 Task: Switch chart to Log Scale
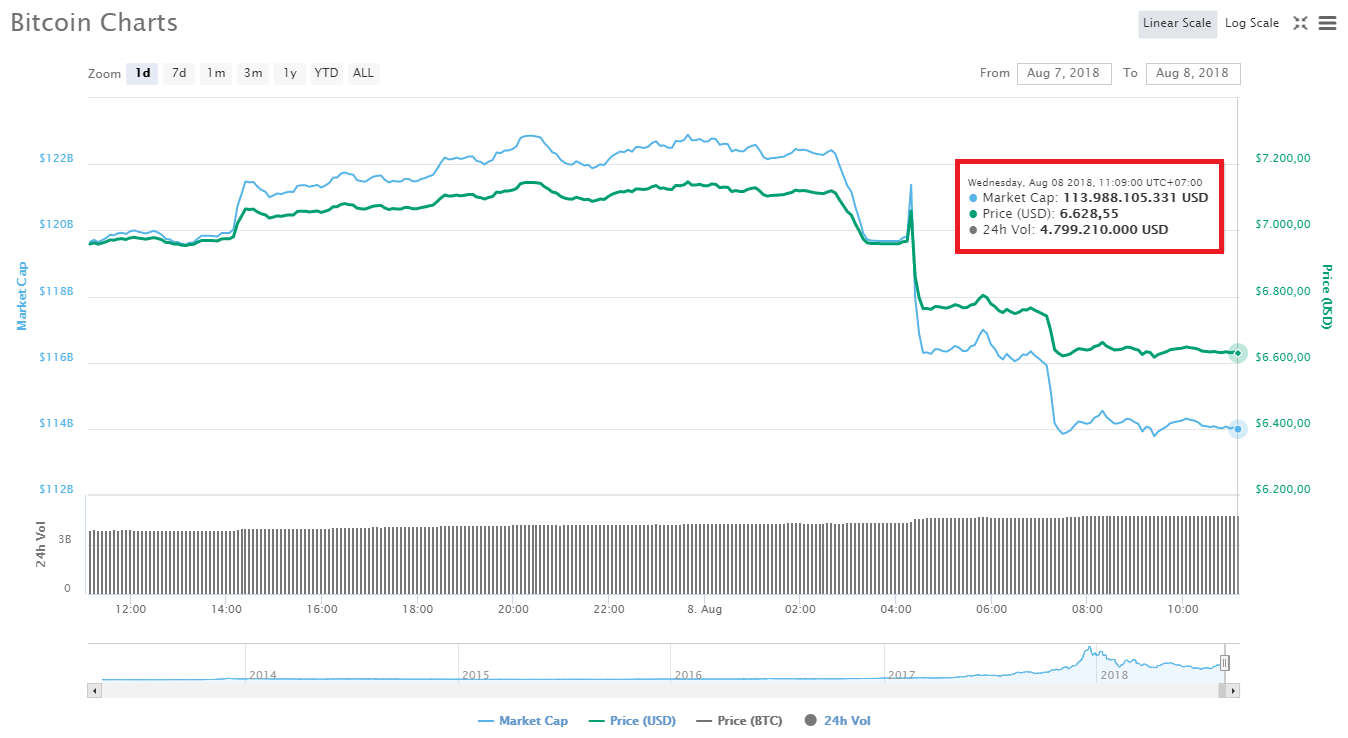pyautogui.click(x=1252, y=22)
